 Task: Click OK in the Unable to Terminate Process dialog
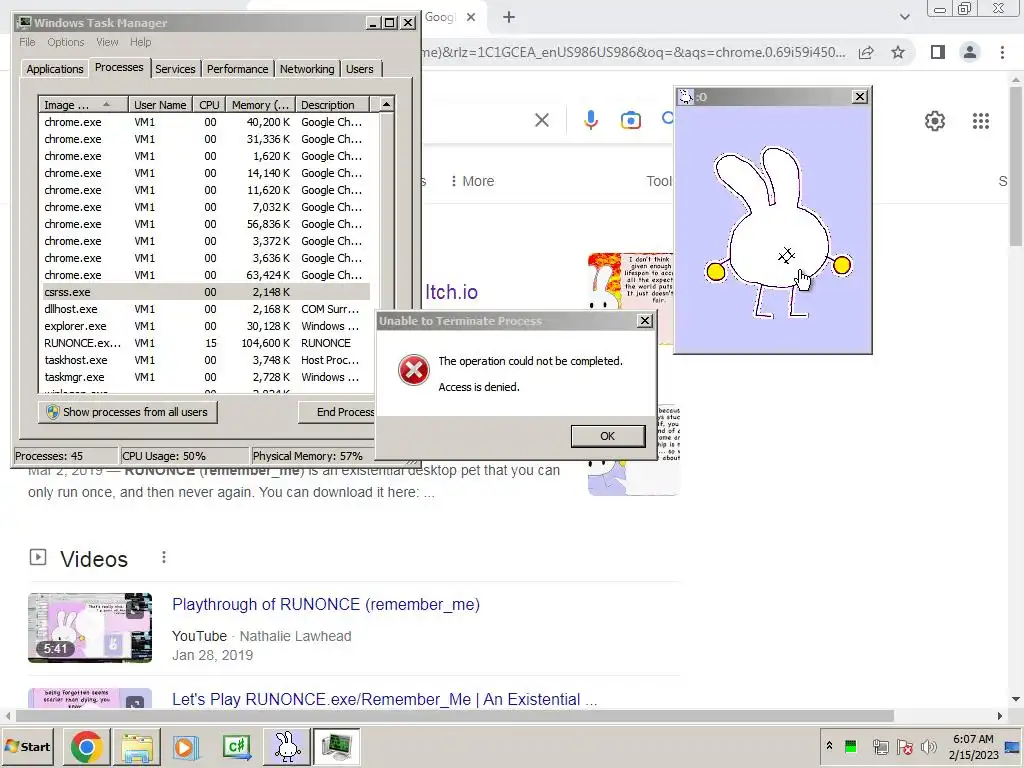607,436
